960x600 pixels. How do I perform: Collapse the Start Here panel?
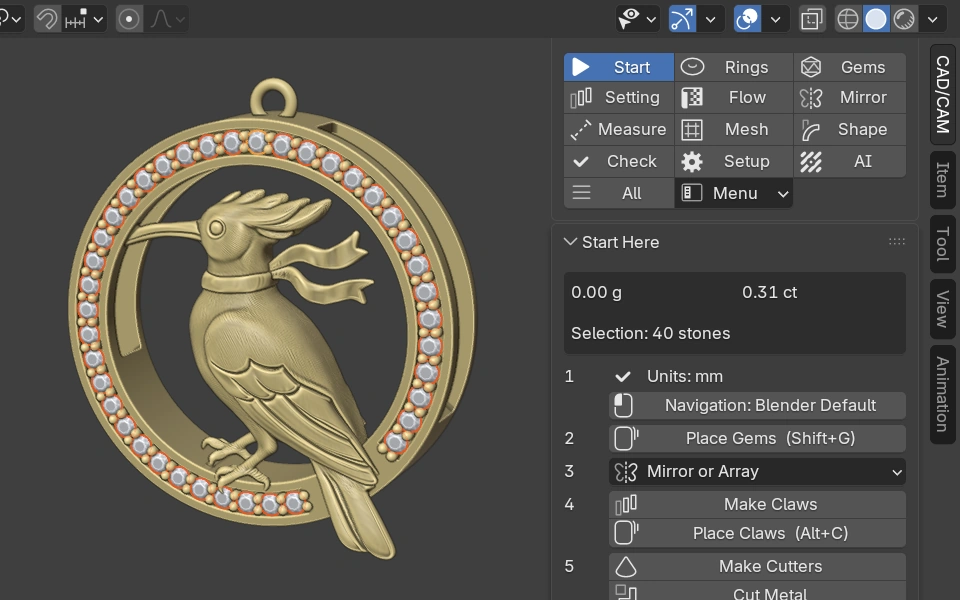click(x=571, y=242)
